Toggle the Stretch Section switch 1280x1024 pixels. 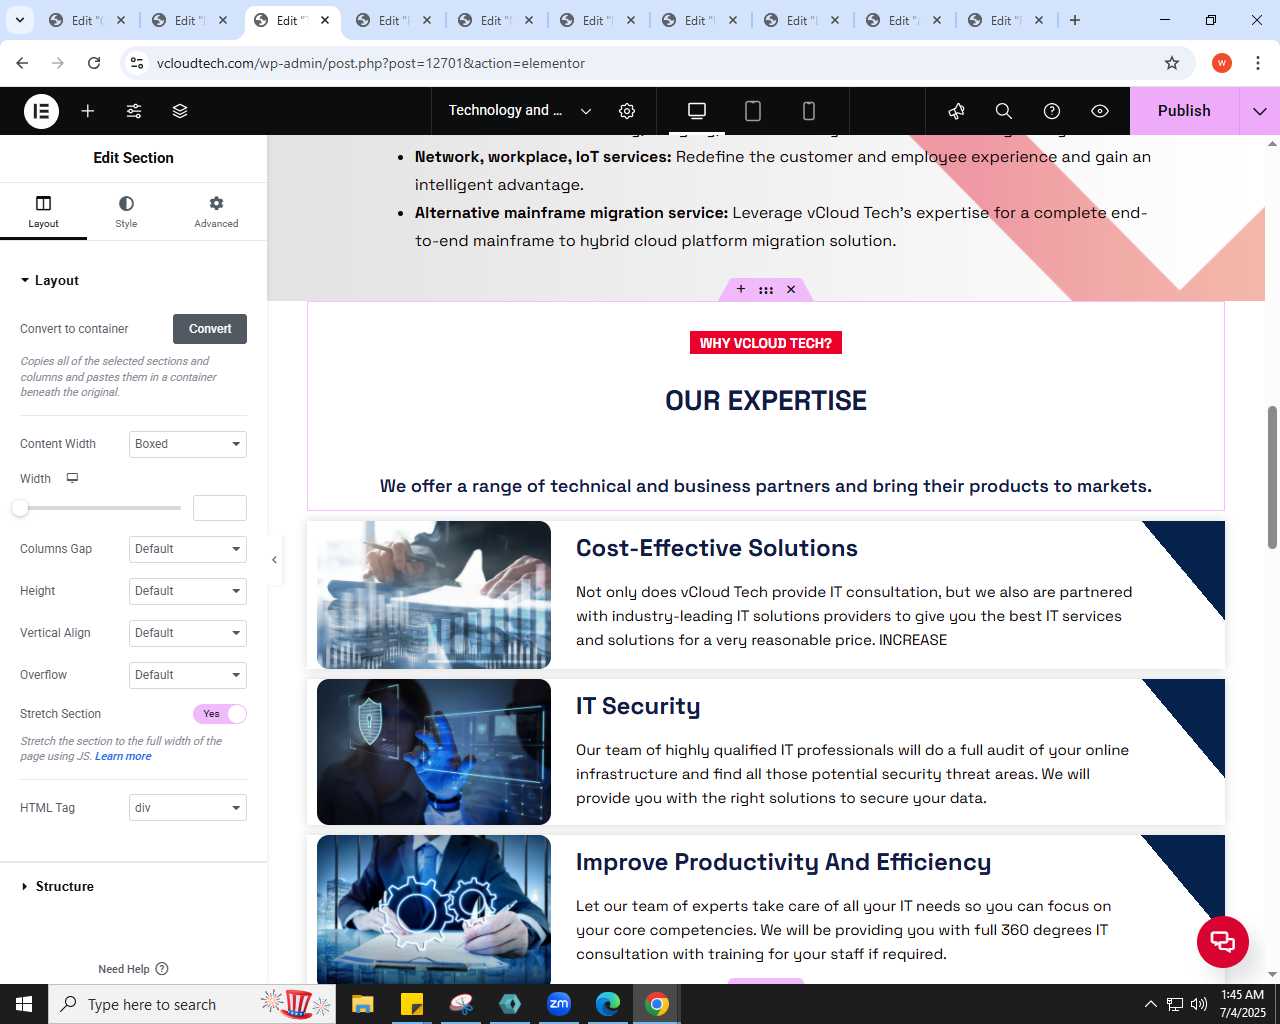[220, 714]
